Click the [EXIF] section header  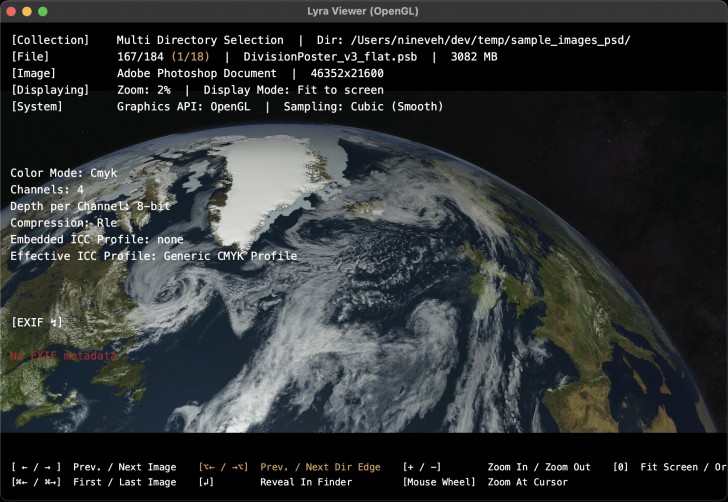pyautogui.click(x=37, y=323)
